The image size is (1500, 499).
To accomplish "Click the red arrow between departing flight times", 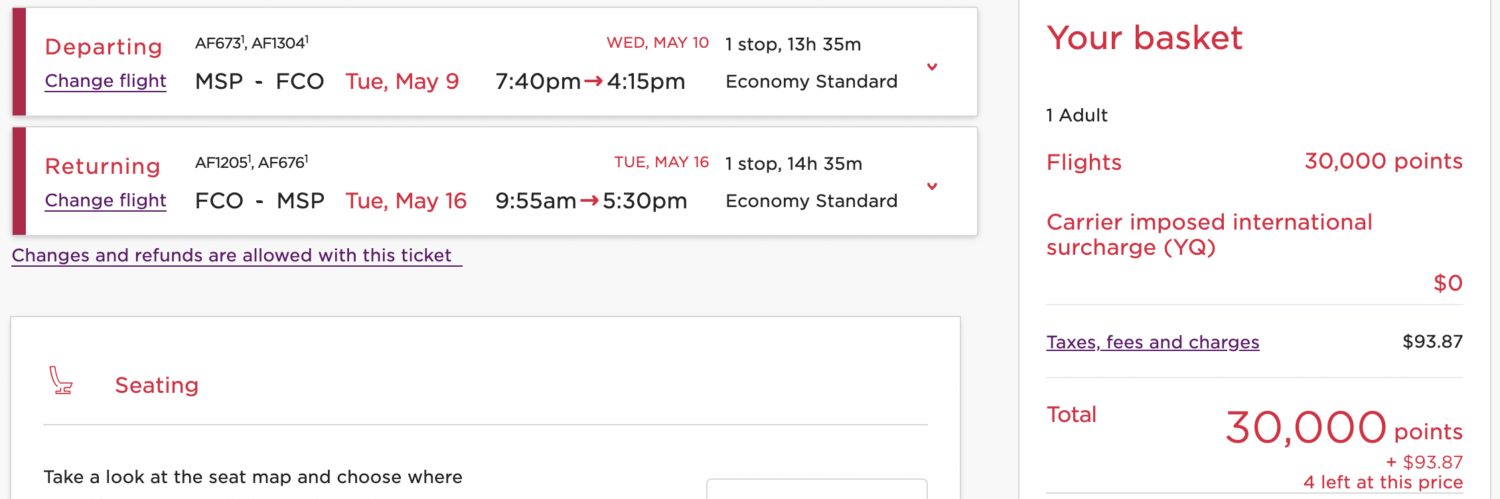I will click(593, 82).
